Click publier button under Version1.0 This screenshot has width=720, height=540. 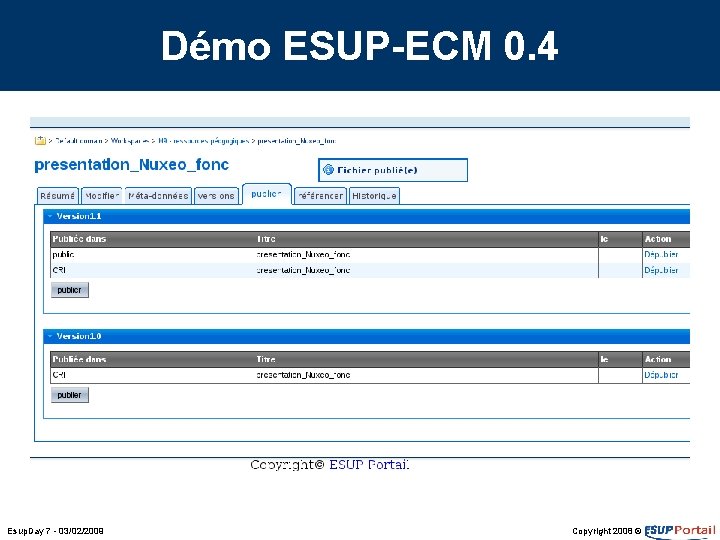pyautogui.click(x=69, y=395)
